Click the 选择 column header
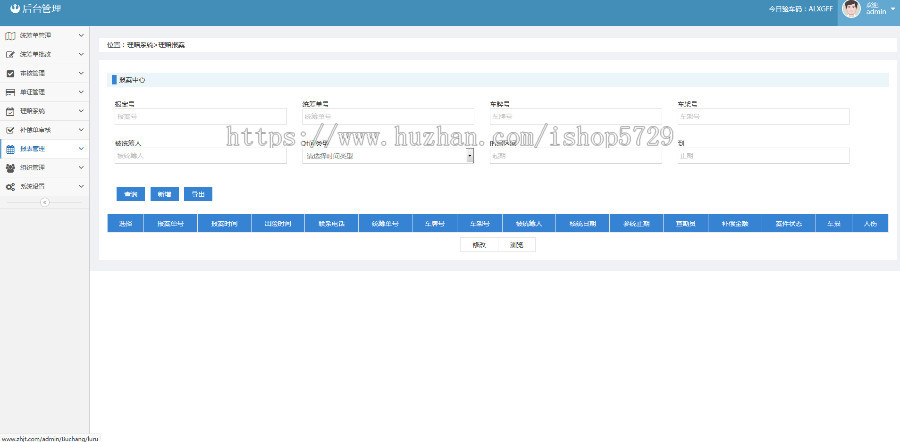This screenshot has width=900, height=442. [x=125, y=223]
